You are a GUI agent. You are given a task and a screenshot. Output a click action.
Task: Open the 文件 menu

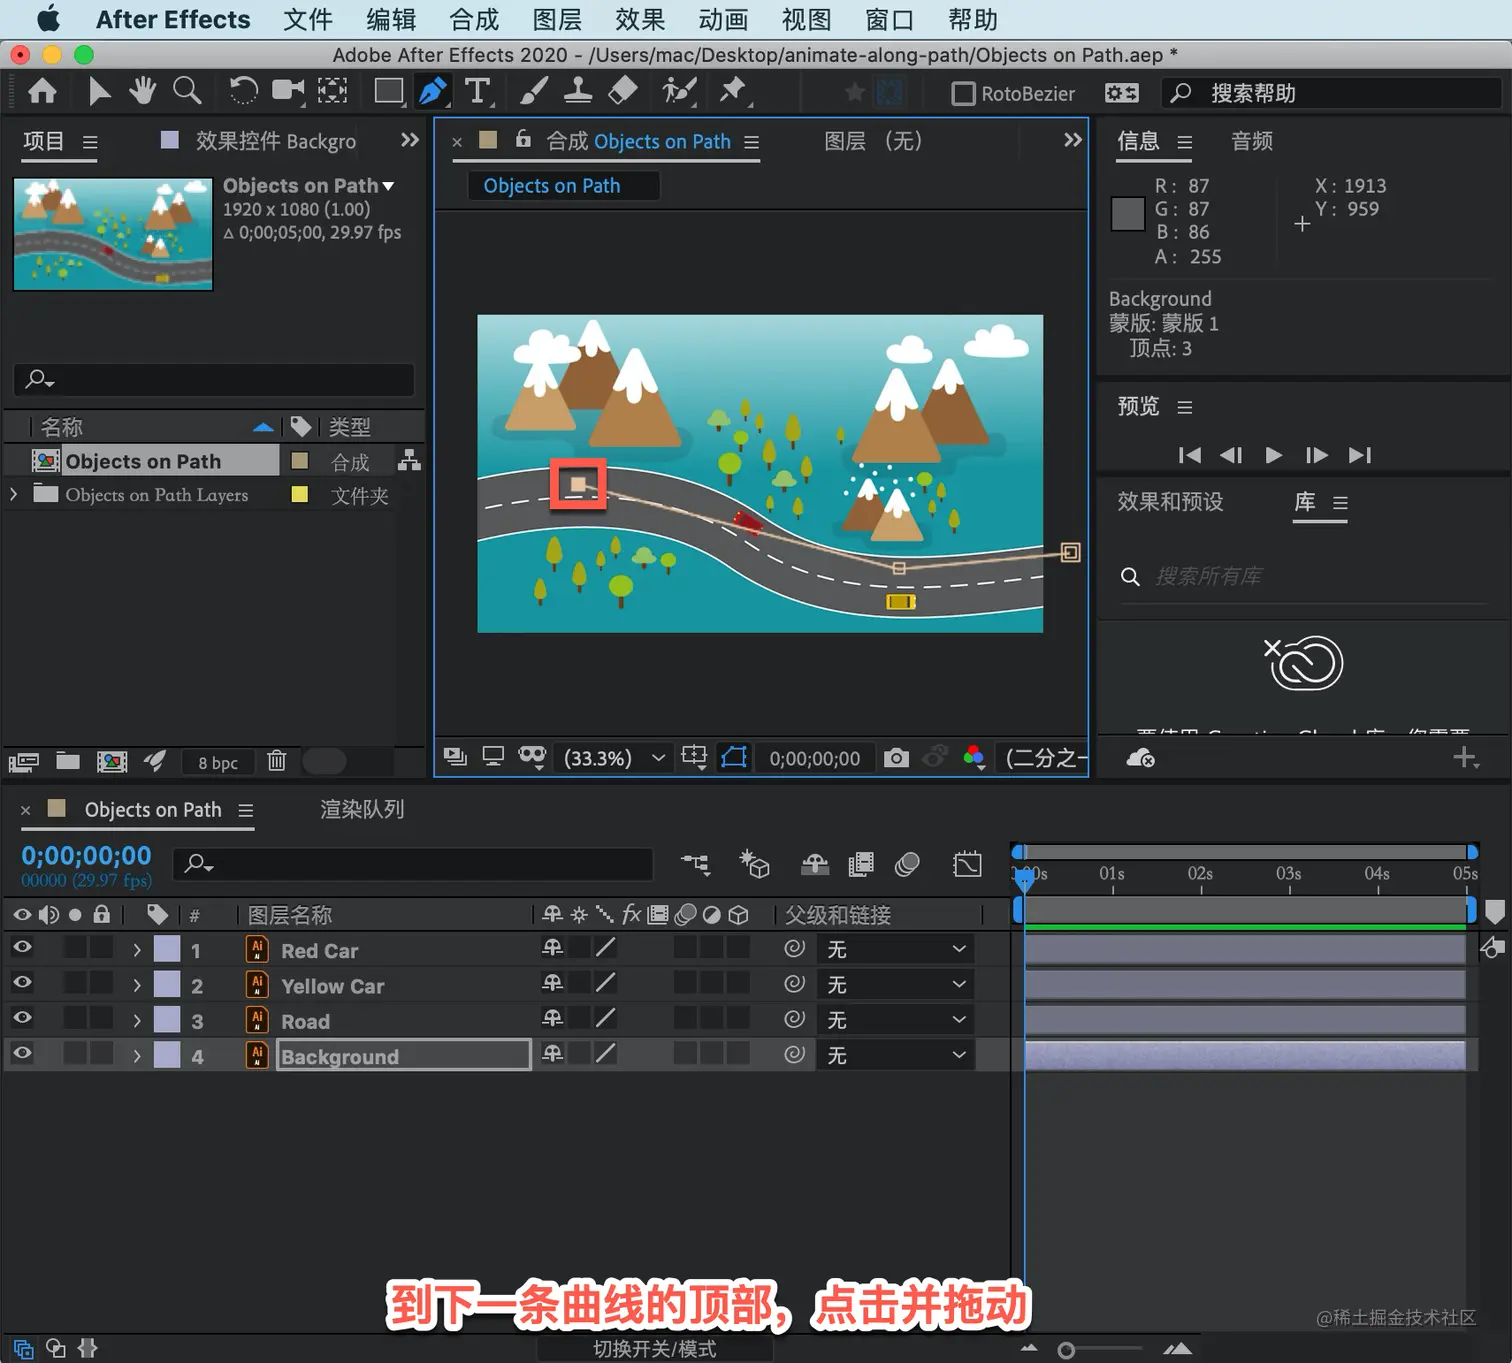click(308, 20)
